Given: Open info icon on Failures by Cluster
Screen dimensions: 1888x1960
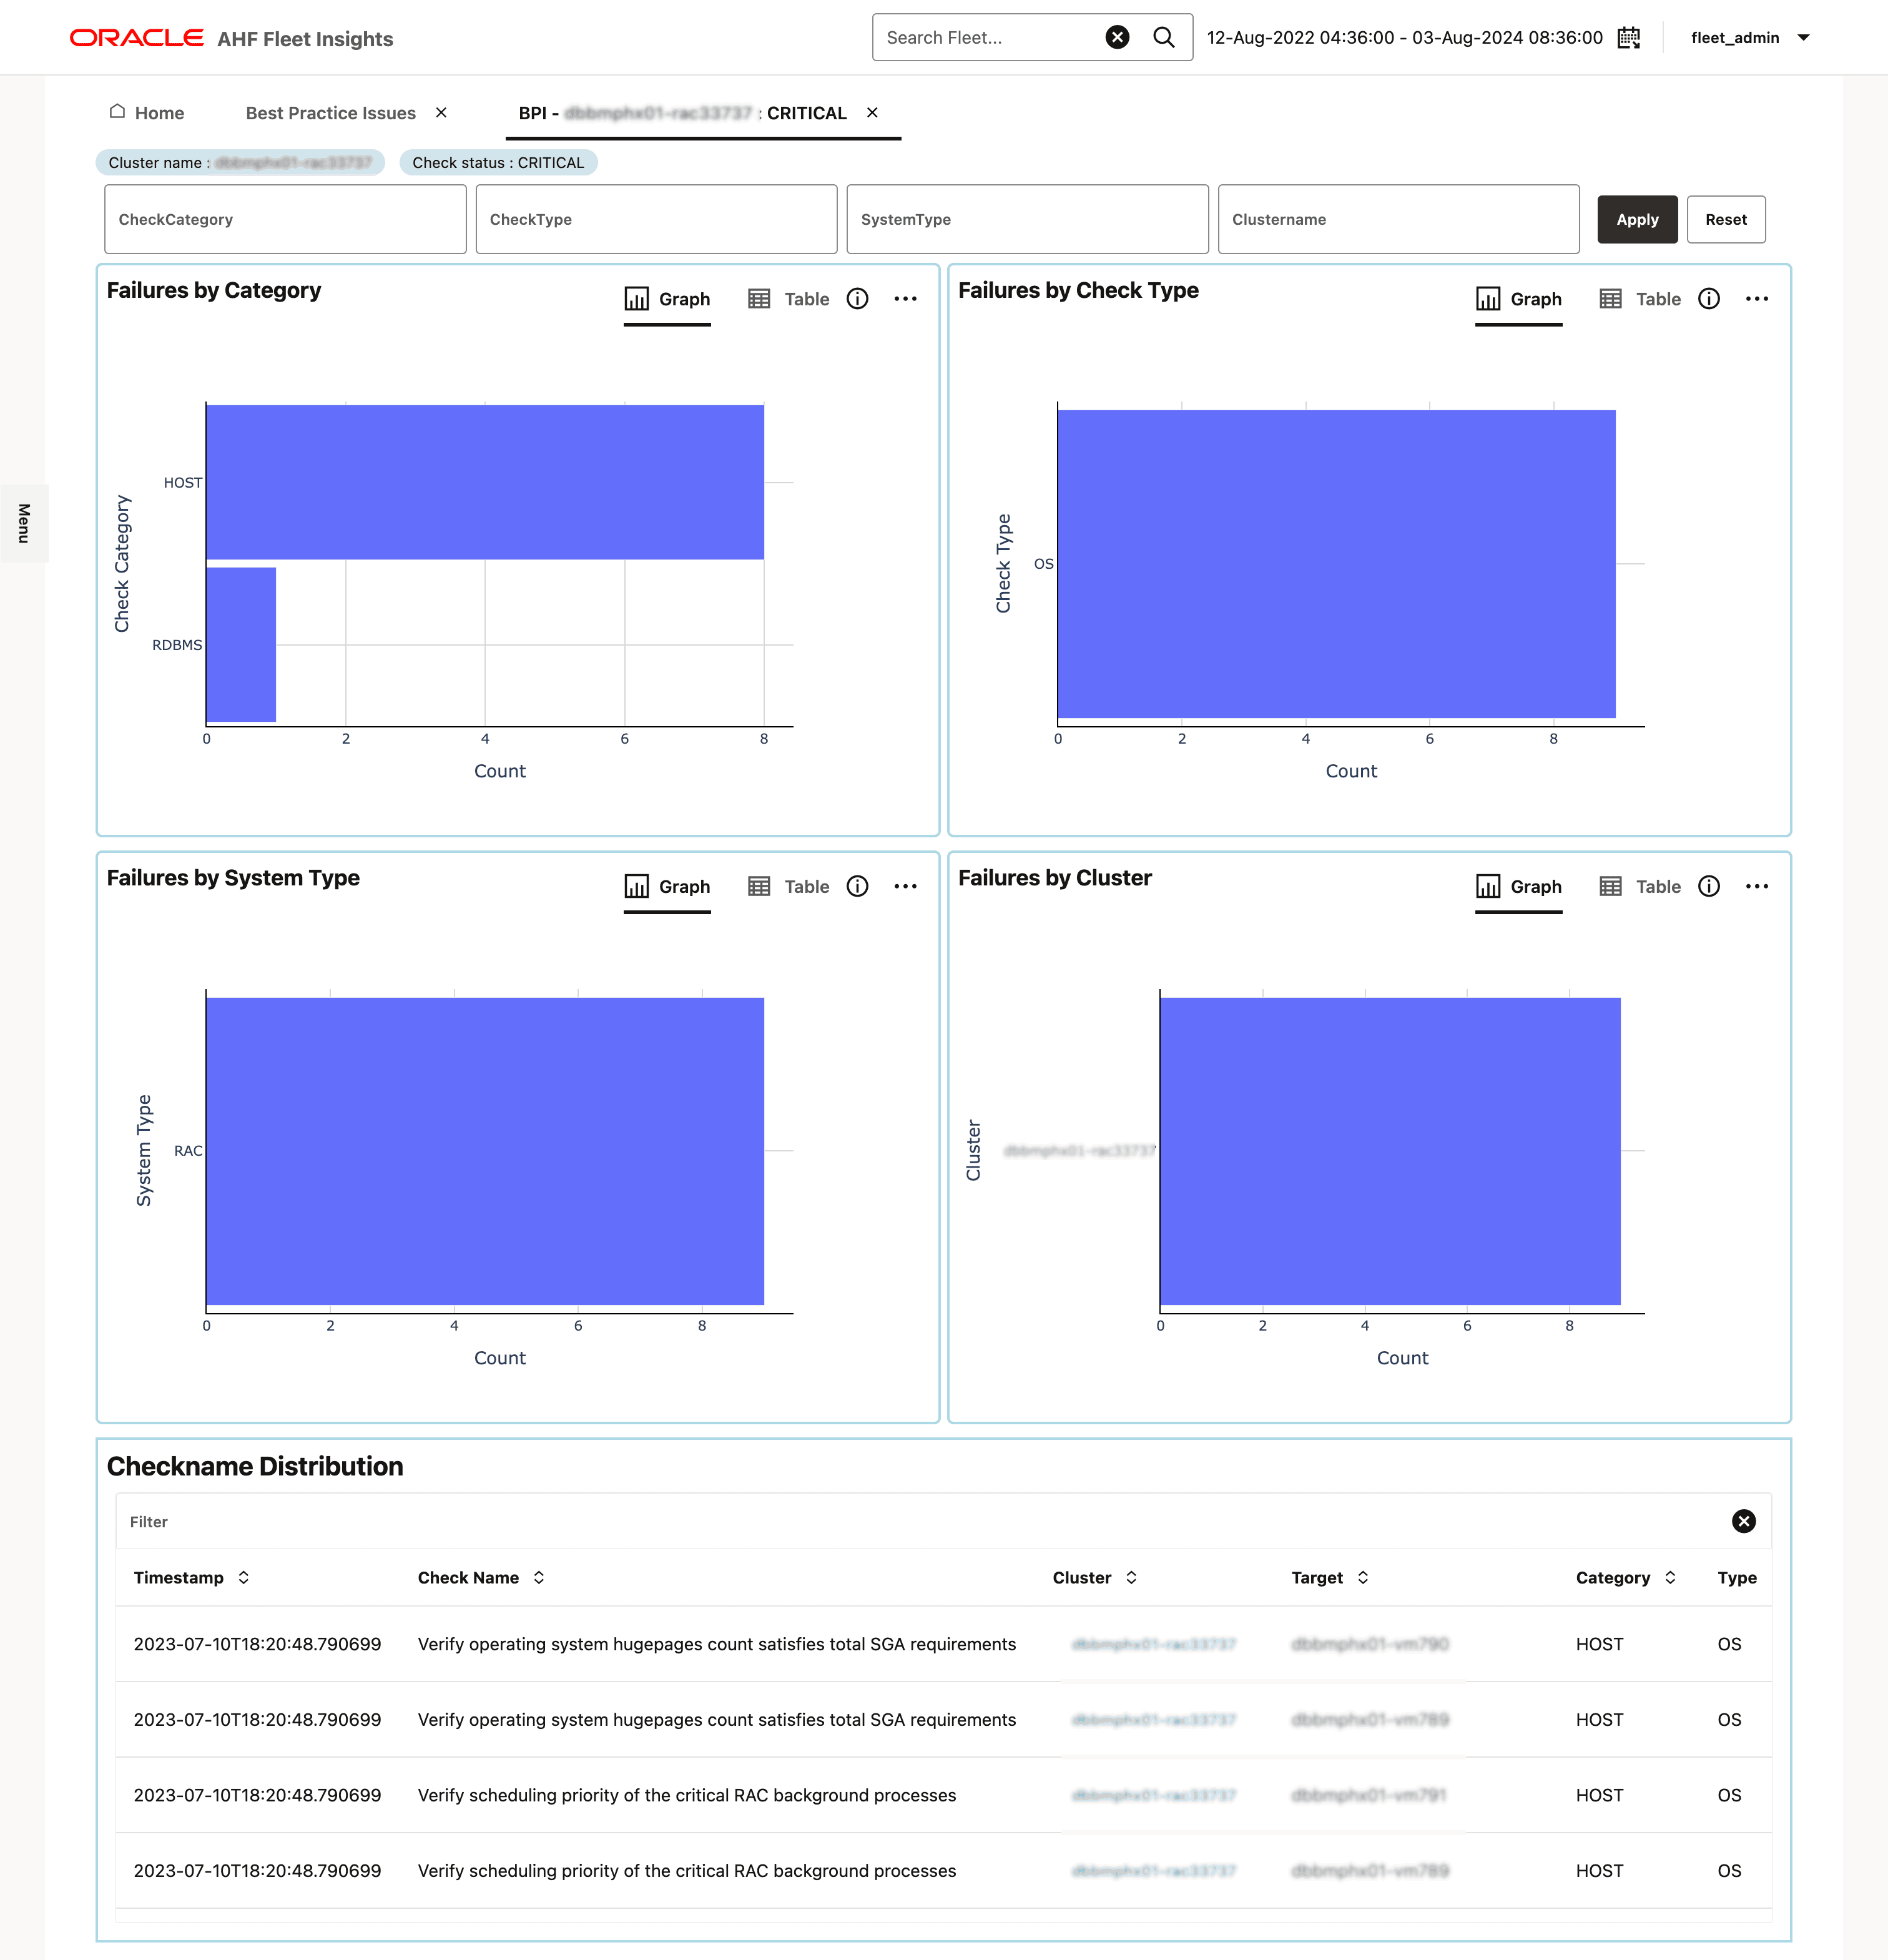Looking at the screenshot, I should [x=1708, y=886].
